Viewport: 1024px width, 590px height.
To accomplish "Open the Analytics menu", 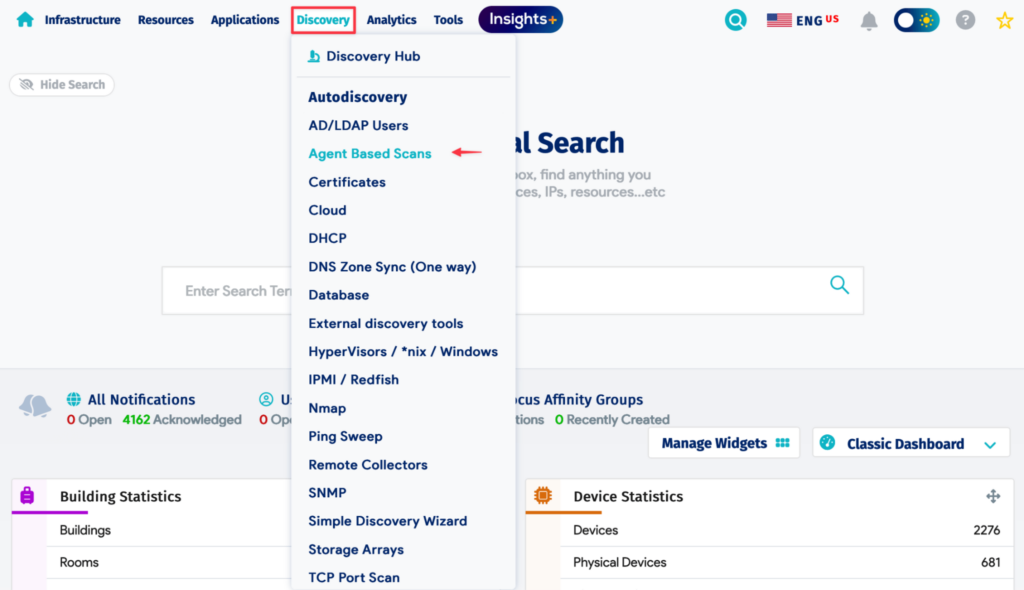I will [391, 20].
